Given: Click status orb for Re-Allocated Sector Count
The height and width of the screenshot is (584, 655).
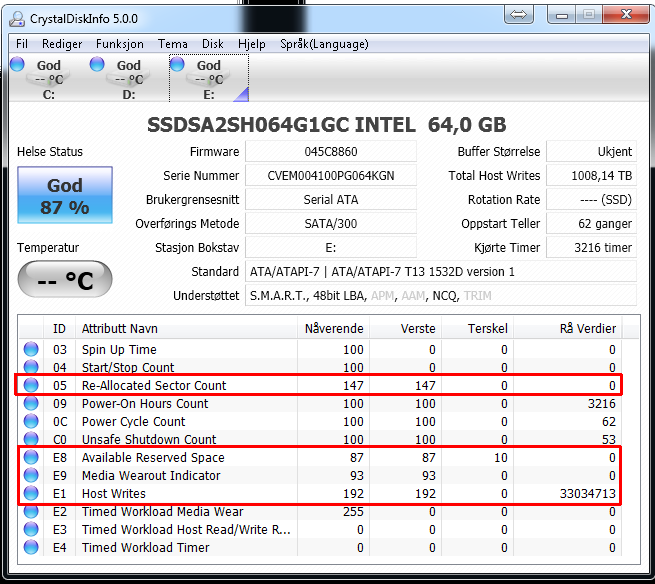Looking at the screenshot, I should 31,385.
